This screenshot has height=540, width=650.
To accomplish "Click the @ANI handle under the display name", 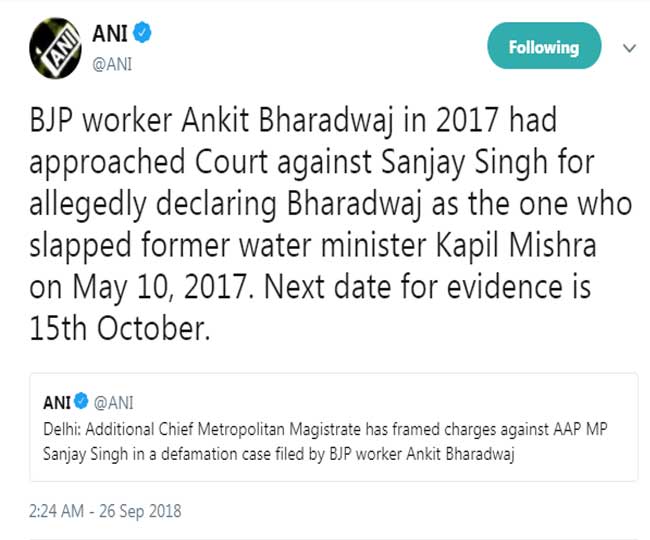I will coord(111,64).
